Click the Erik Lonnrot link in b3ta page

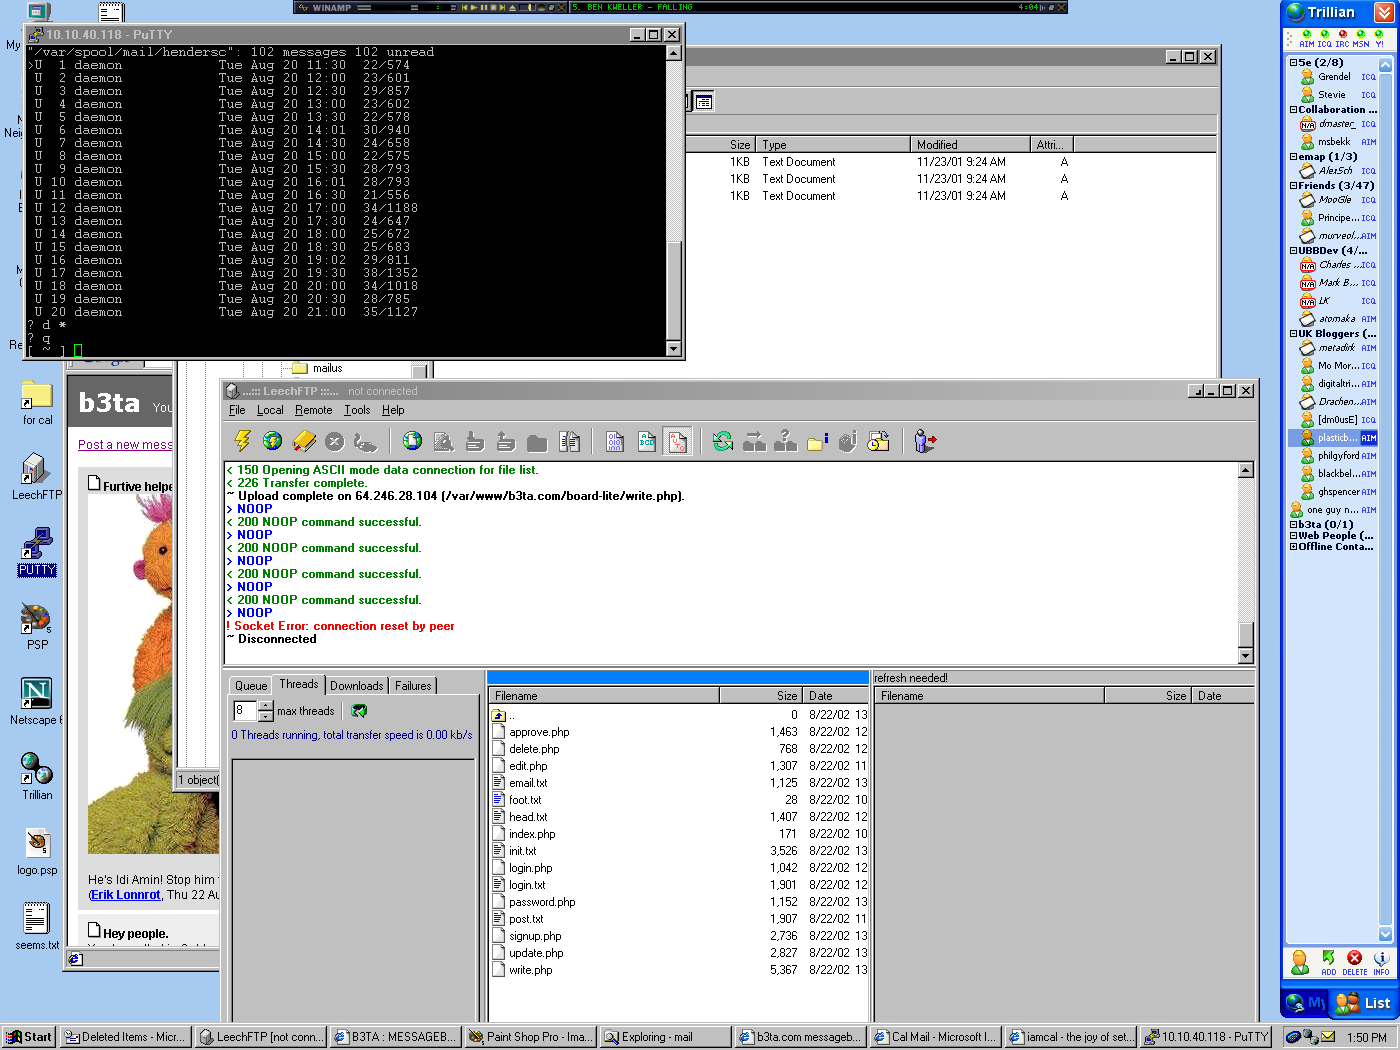click(126, 895)
